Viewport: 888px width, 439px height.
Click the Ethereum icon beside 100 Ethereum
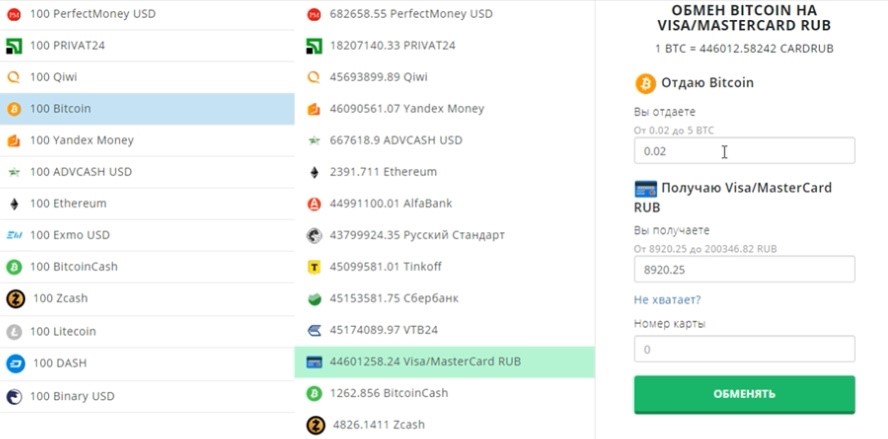click(14, 204)
